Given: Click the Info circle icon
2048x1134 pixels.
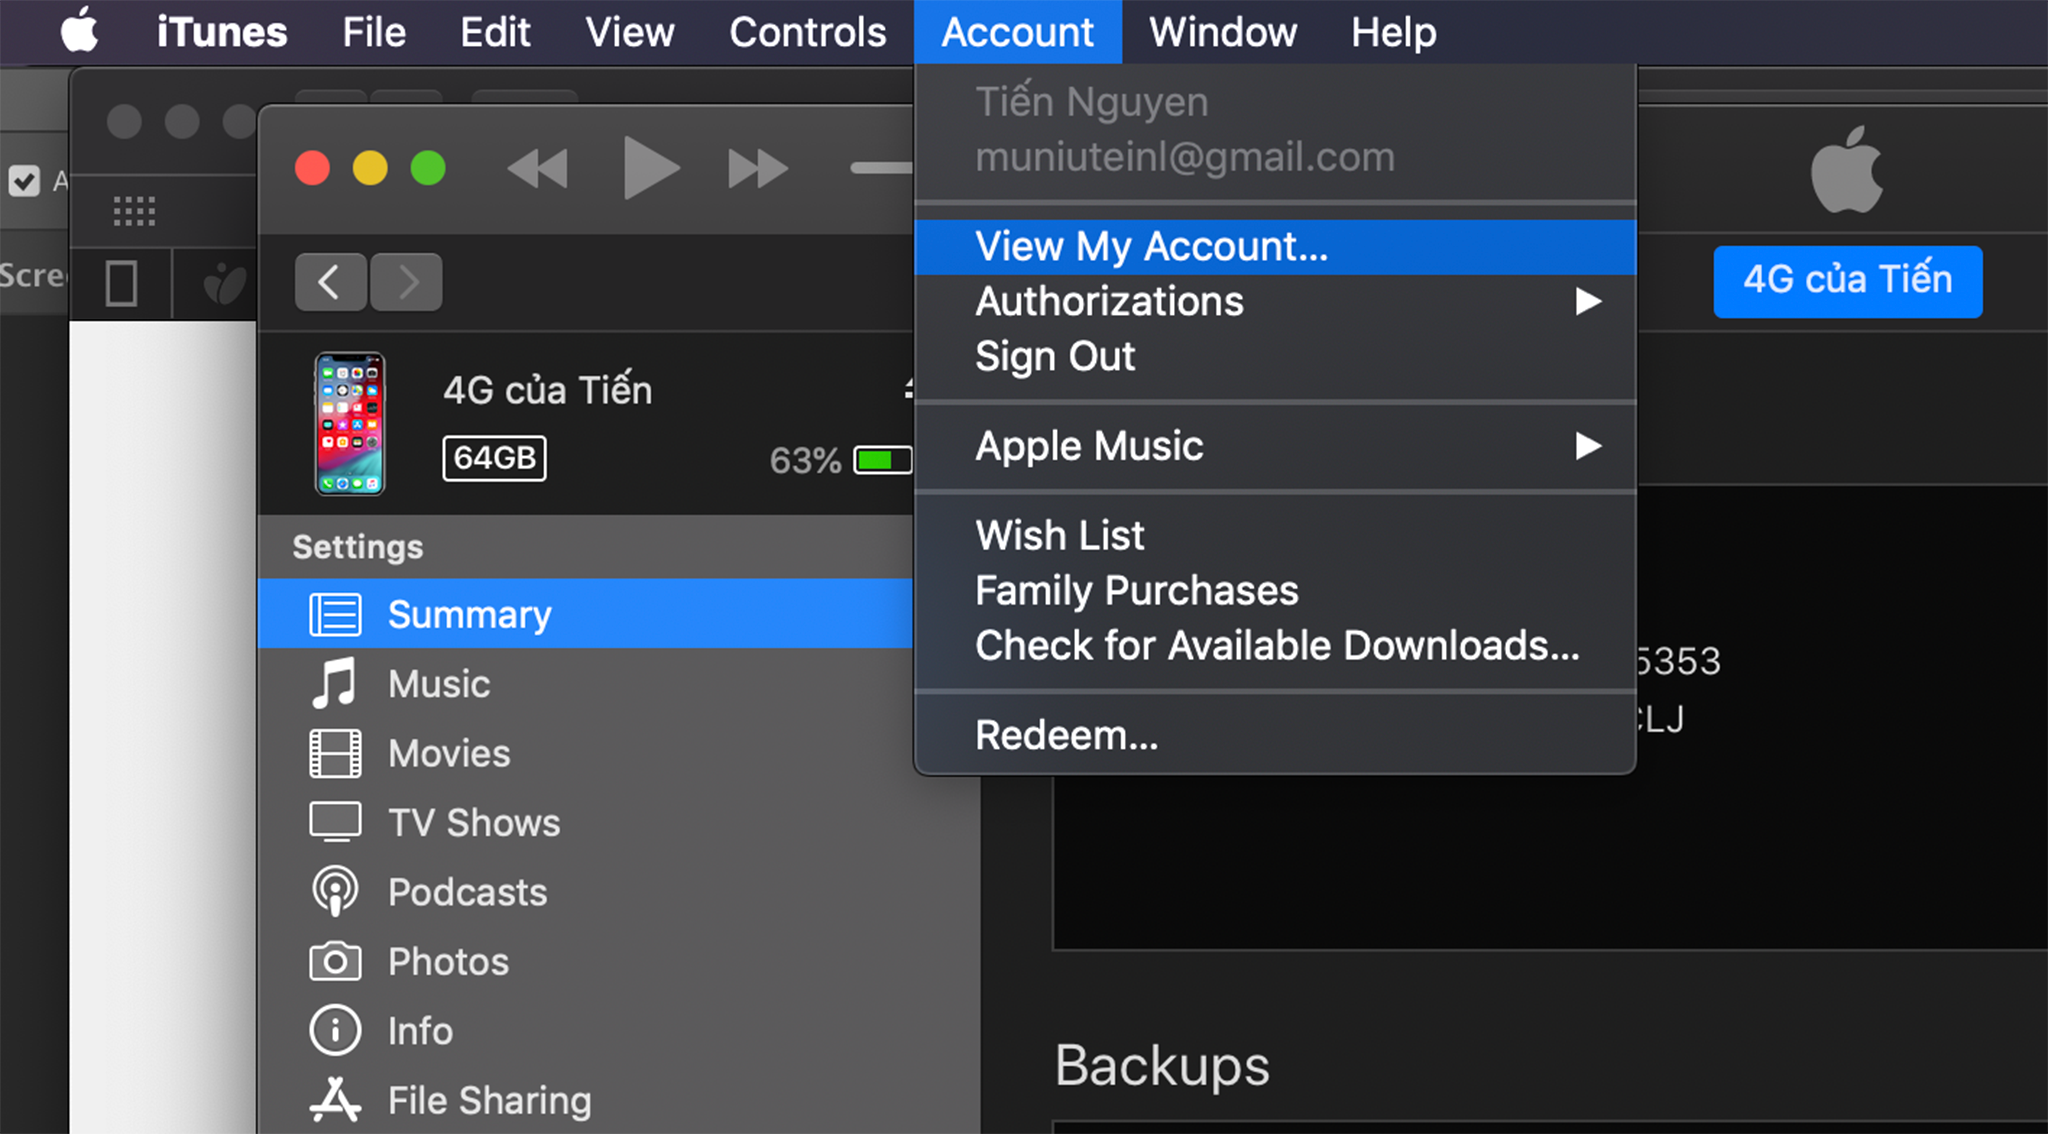Looking at the screenshot, I should 335,1030.
